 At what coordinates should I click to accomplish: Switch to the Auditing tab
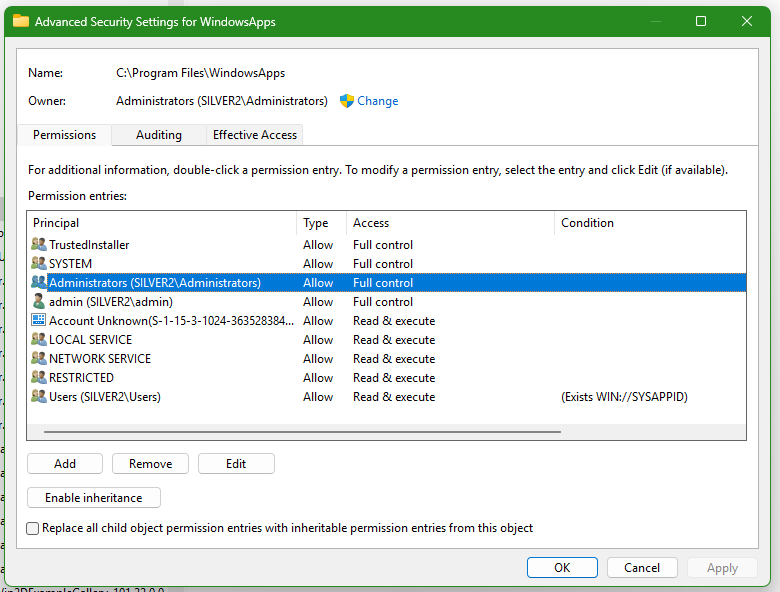point(159,135)
